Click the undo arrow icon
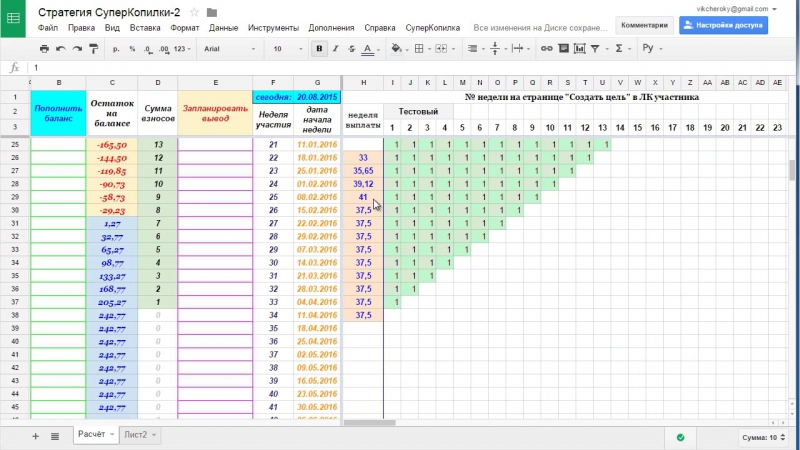Screen dimensions: 800x450 (x=61, y=48)
